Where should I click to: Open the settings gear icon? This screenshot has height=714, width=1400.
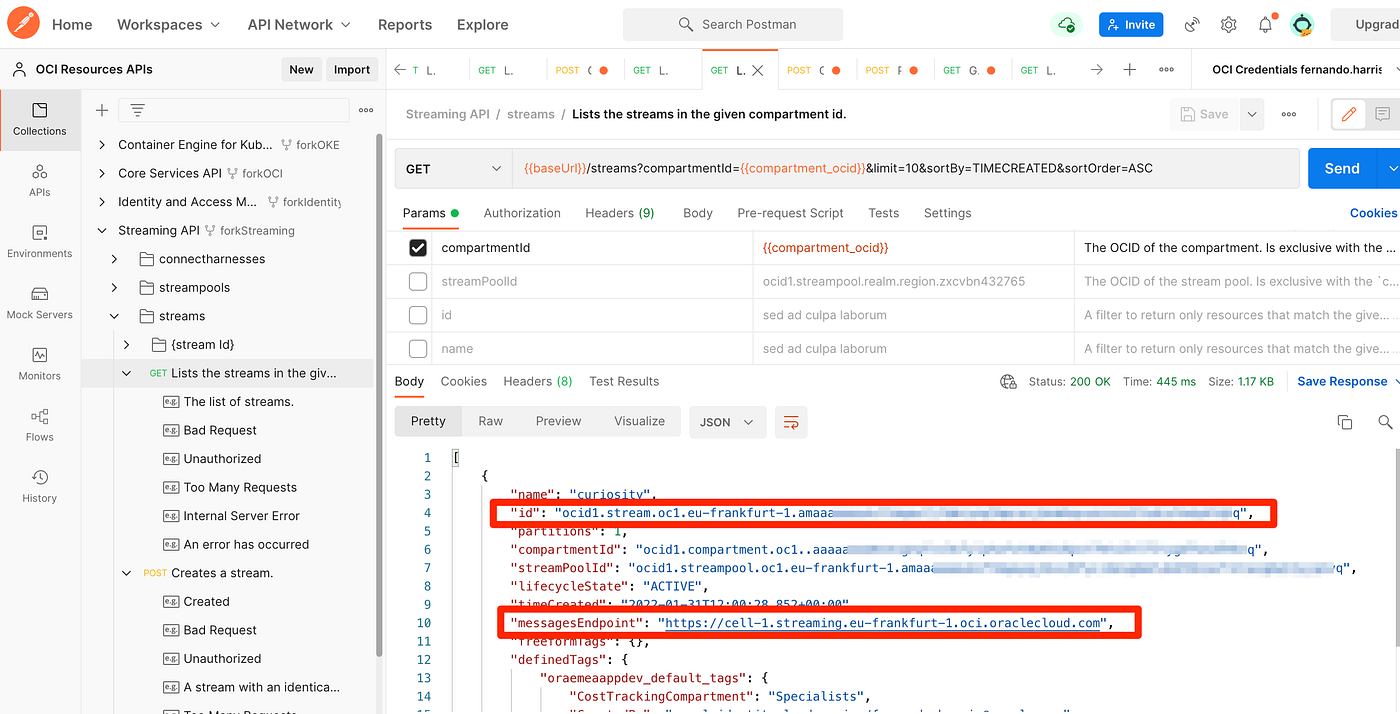(1228, 24)
